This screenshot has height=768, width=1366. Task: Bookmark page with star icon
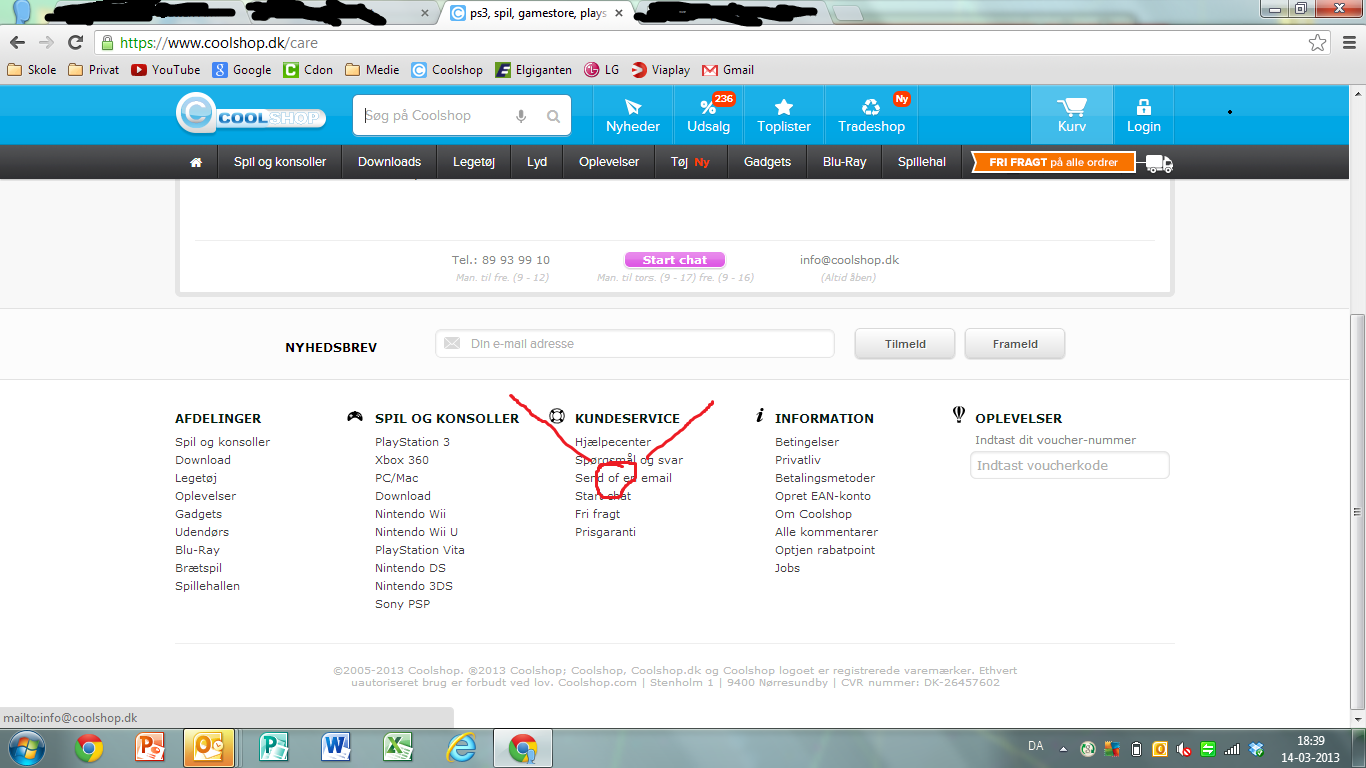(x=1318, y=43)
